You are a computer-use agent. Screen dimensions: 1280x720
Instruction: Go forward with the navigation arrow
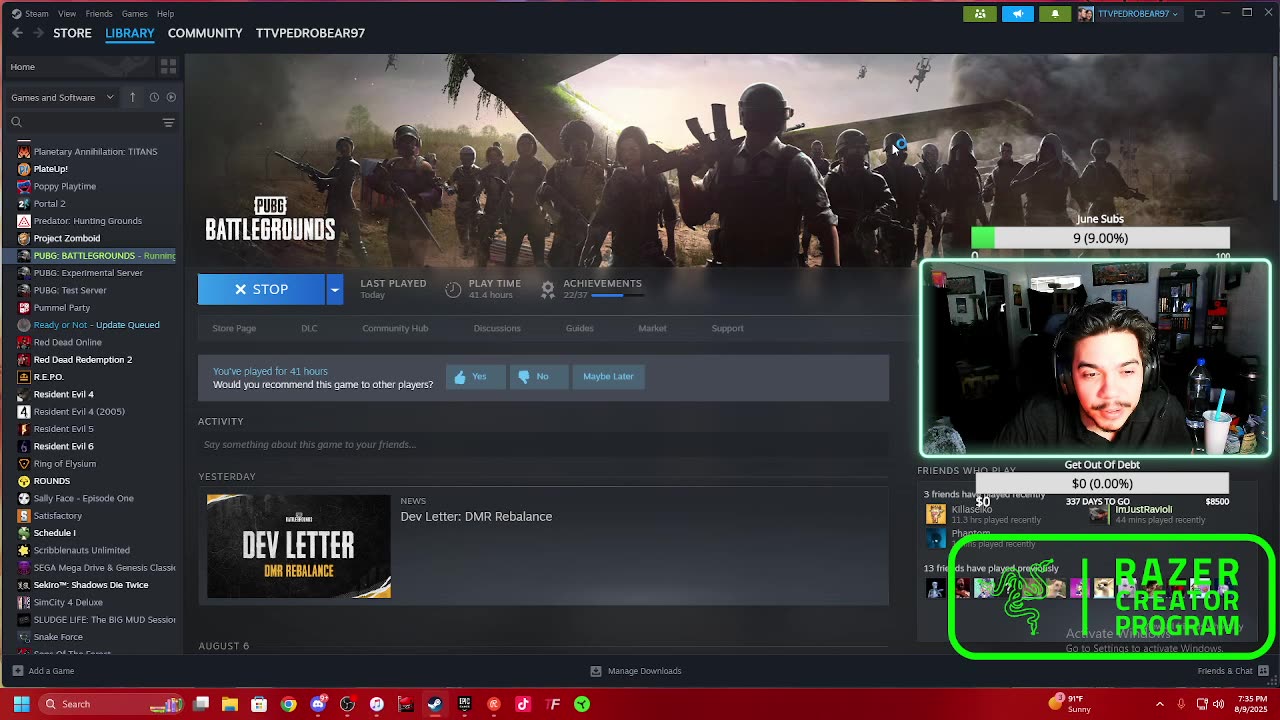38,33
